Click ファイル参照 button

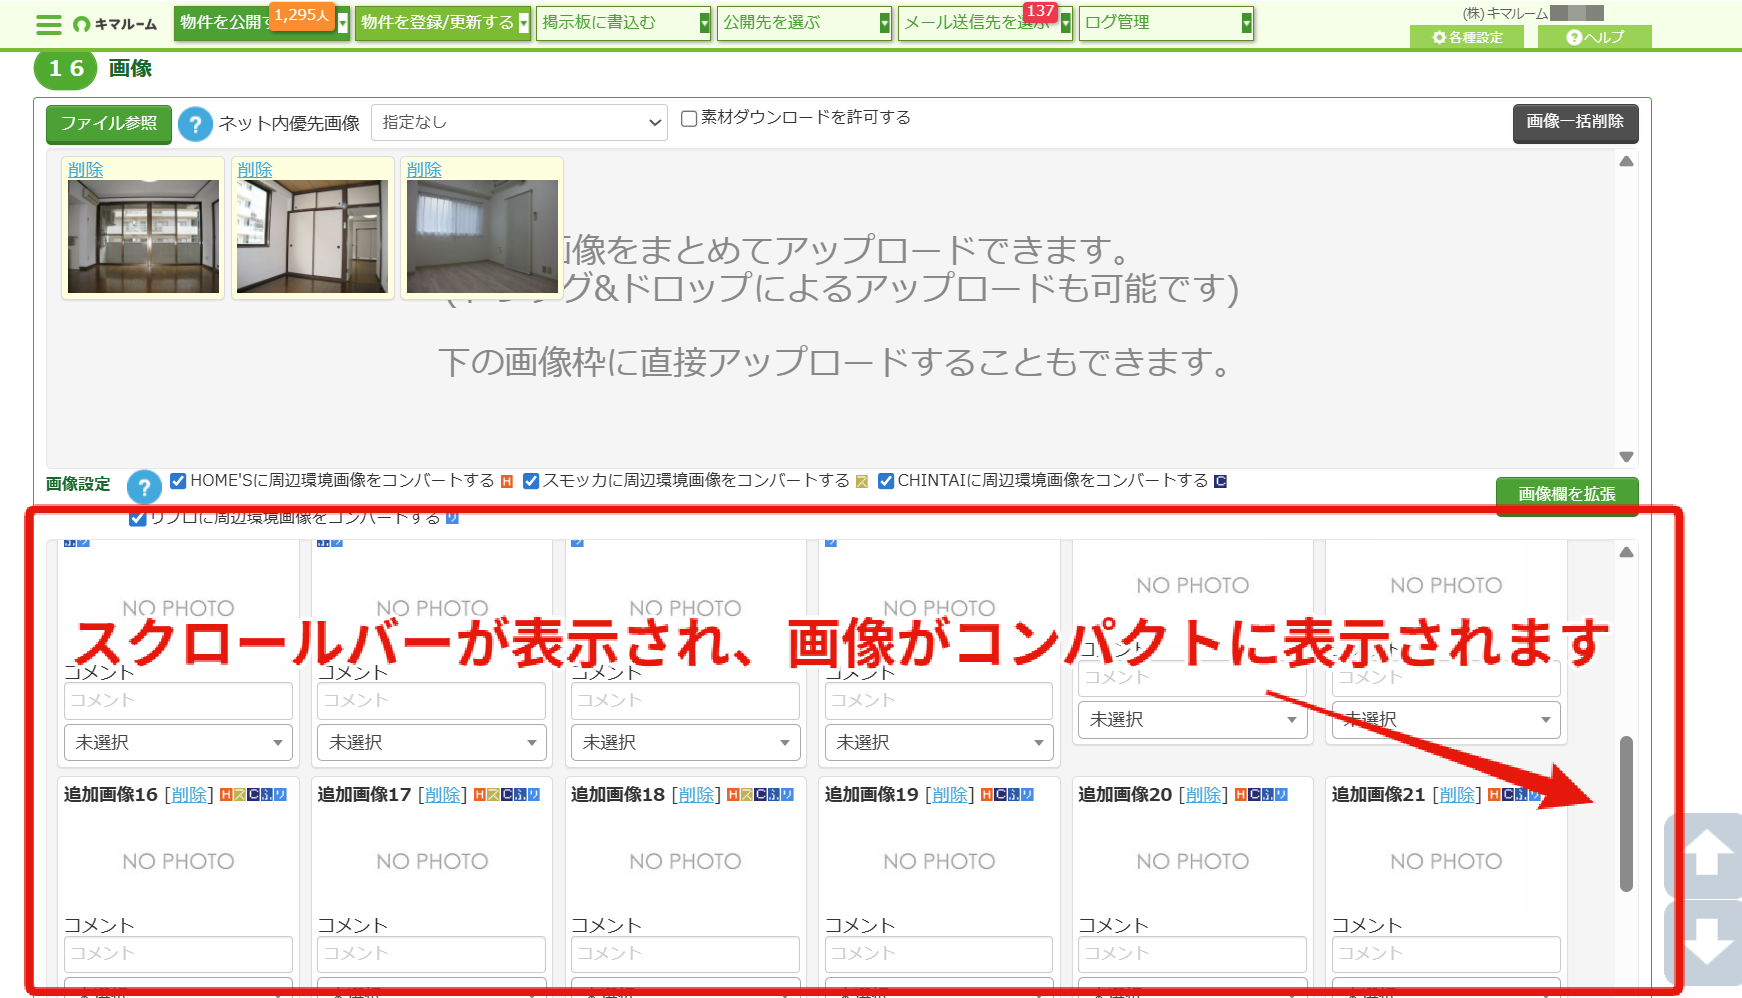pos(109,124)
